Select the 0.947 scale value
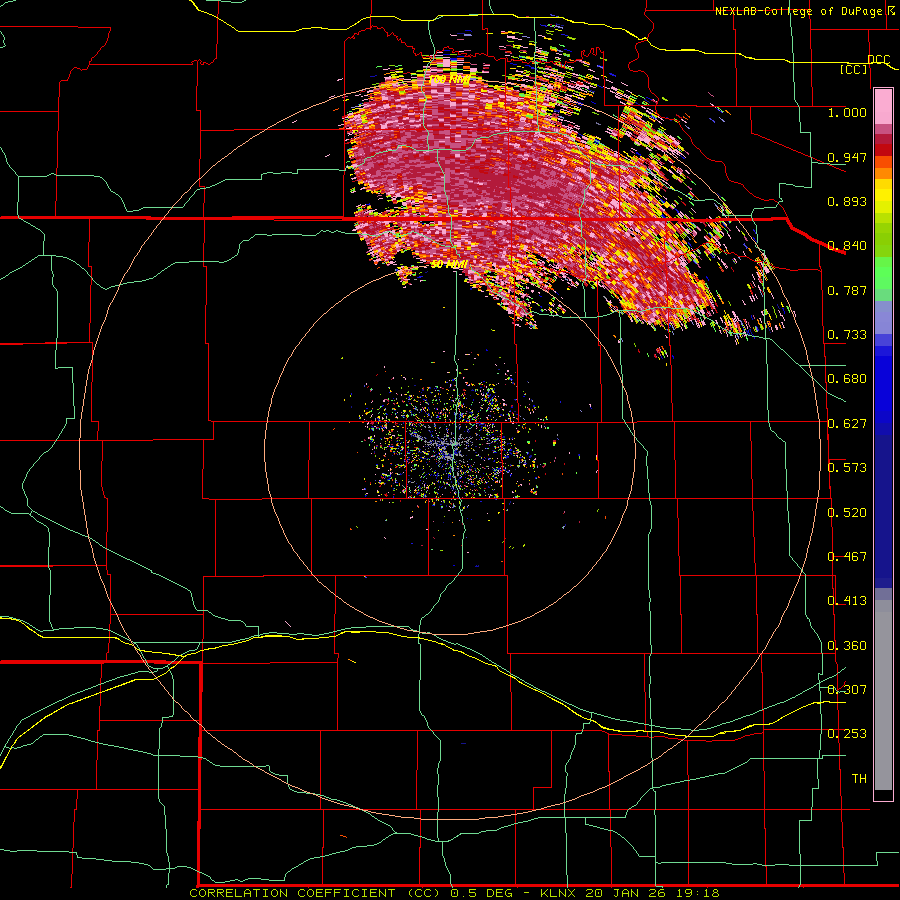Screen dimensions: 900x900 coord(847,157)
